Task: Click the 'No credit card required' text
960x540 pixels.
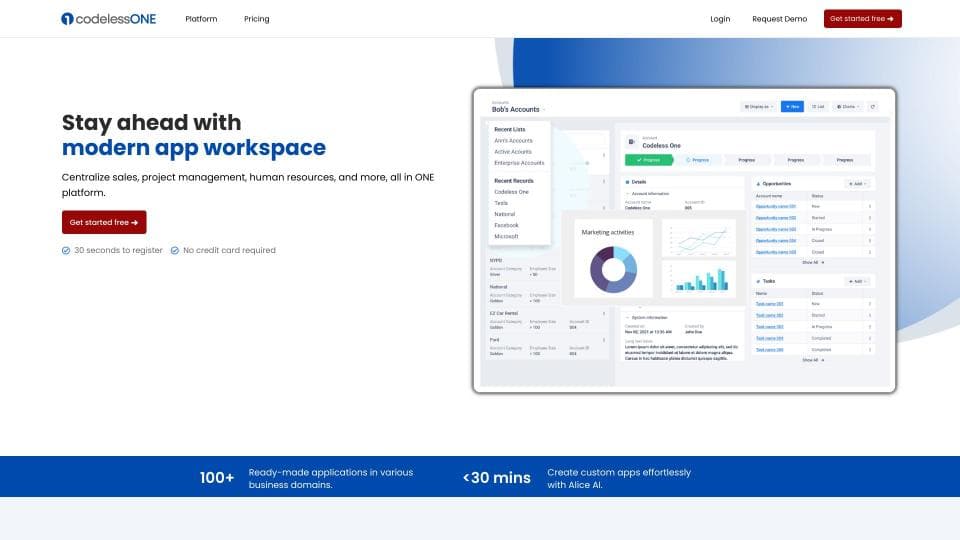Action: click(229, 250)
